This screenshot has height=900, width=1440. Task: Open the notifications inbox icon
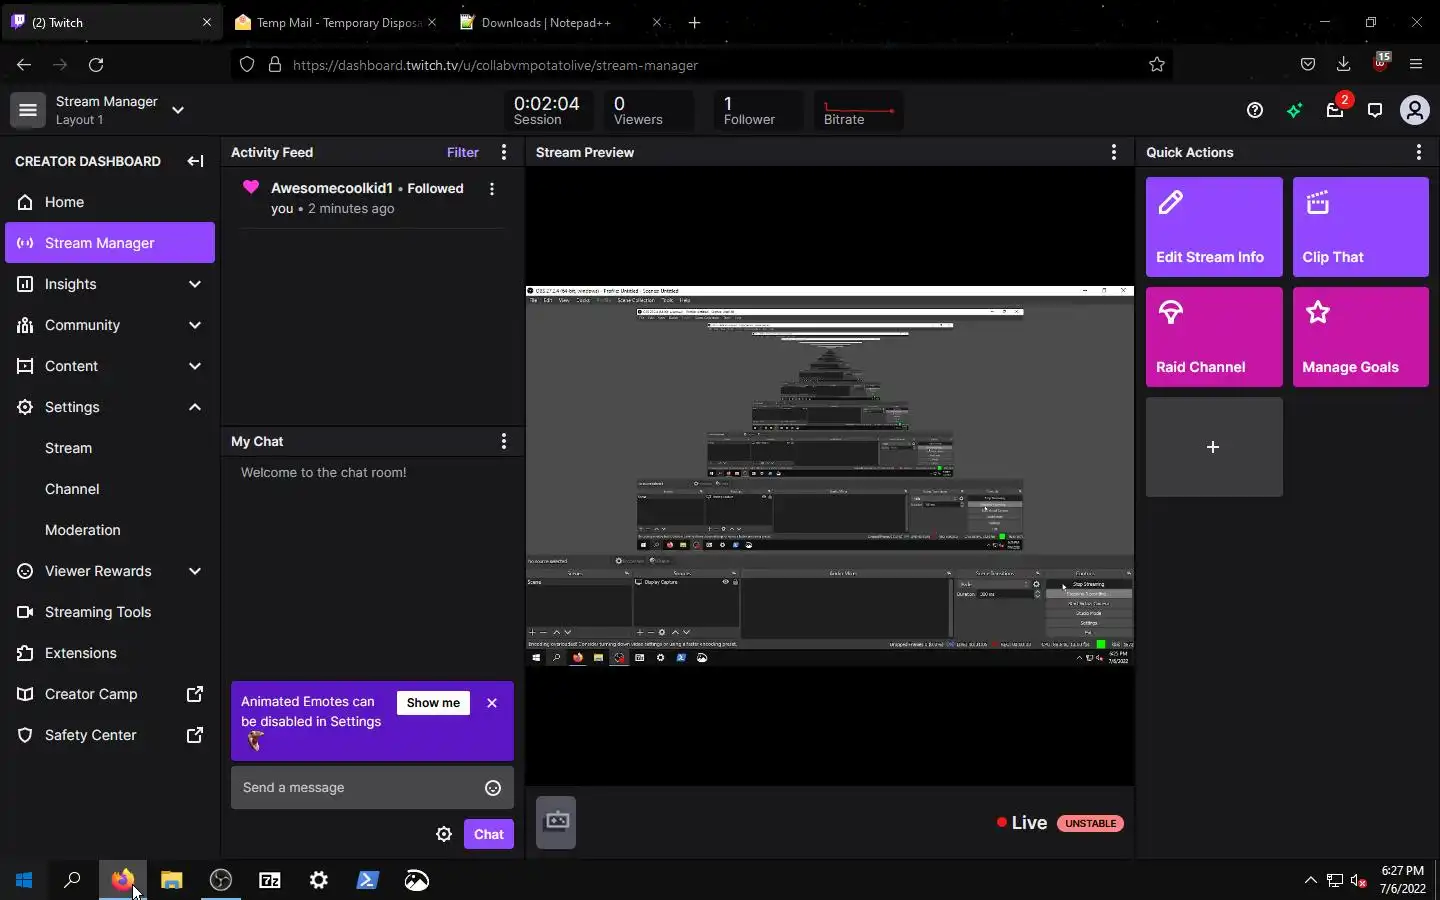(1335, 110)
